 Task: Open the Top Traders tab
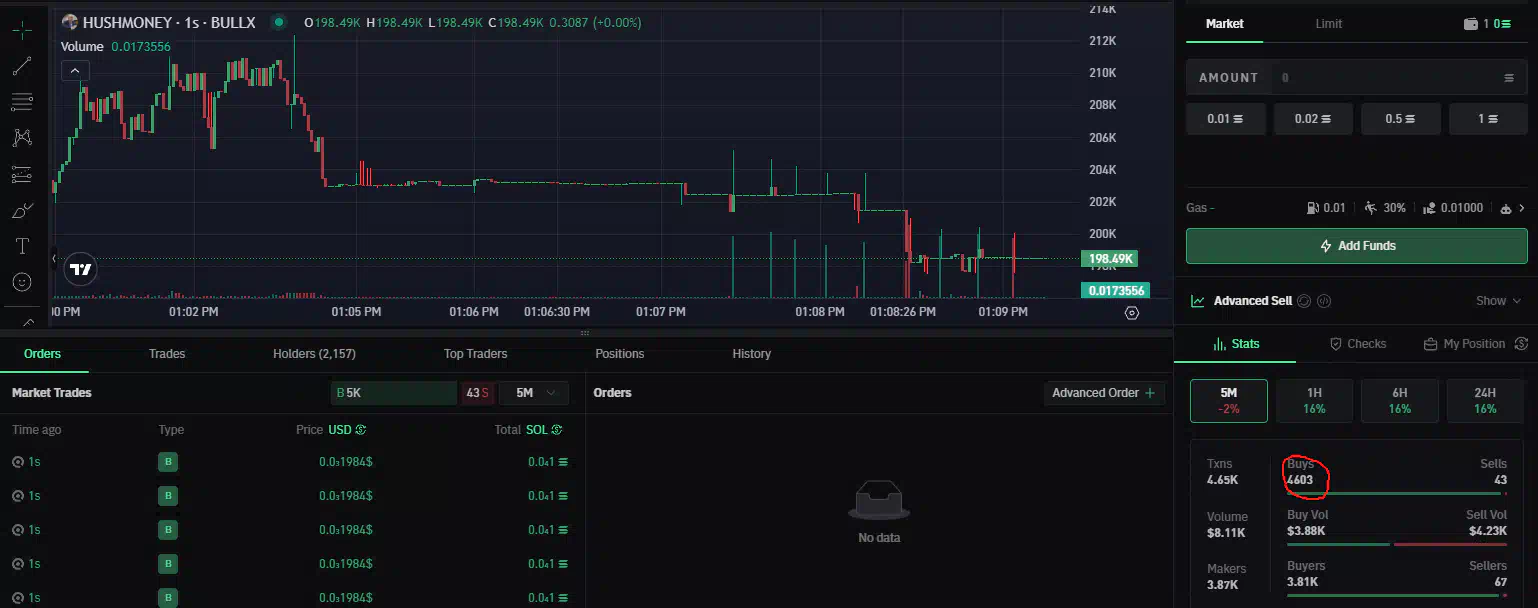(475, 354)
